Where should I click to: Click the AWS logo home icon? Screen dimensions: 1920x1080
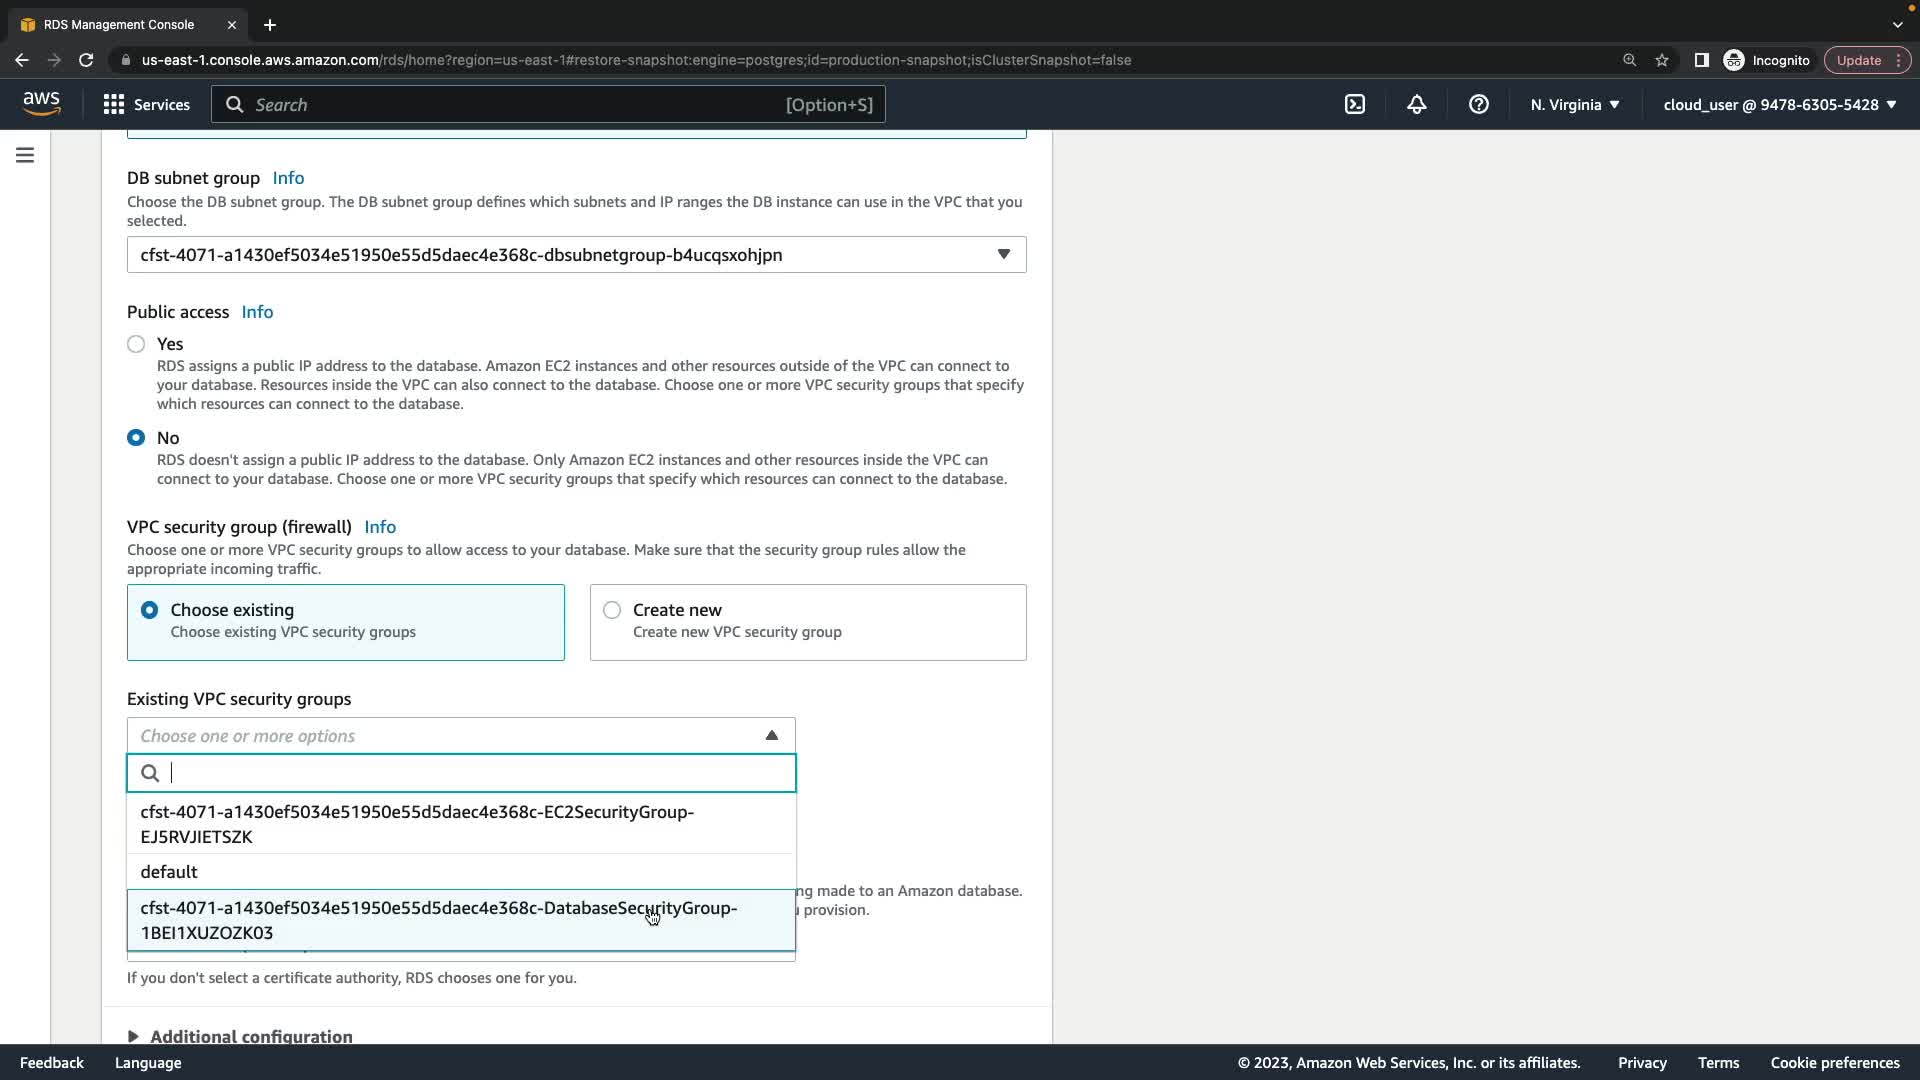(x=41, y=103)
